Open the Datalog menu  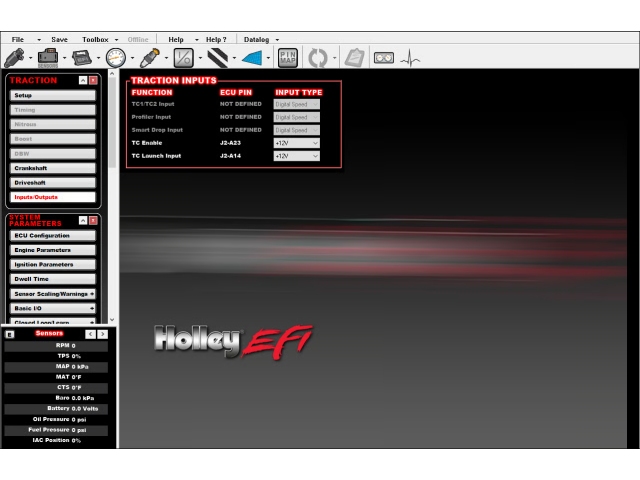click(256, 40)
